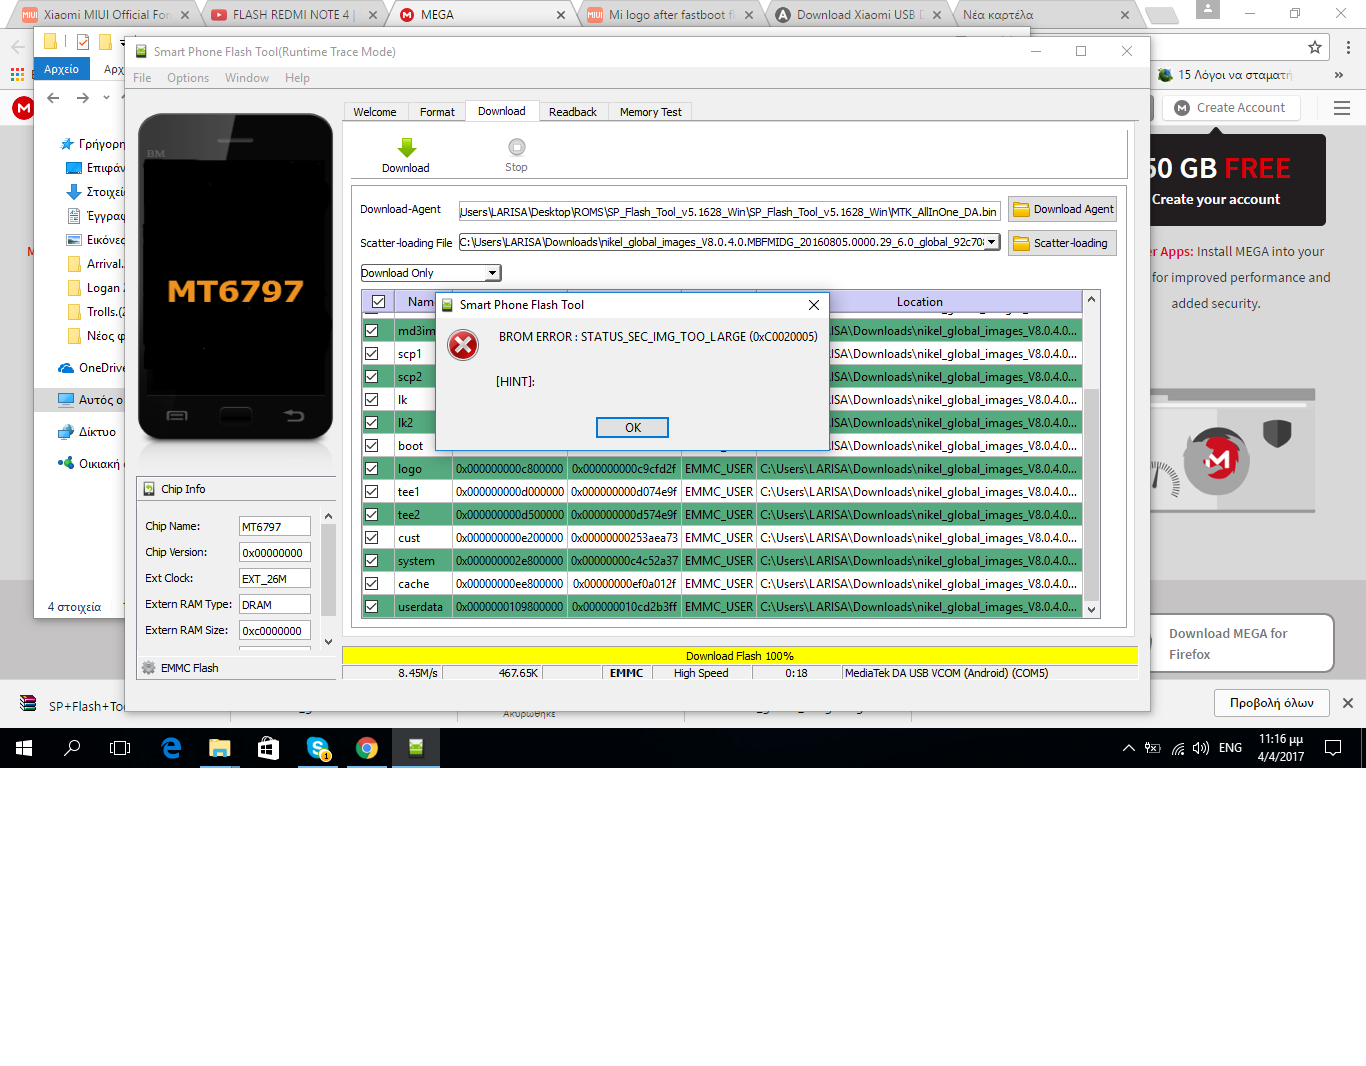Uncheck the system partition checkbox
The width and height of the screenshot is (1366, 1066).
point(371,561)
